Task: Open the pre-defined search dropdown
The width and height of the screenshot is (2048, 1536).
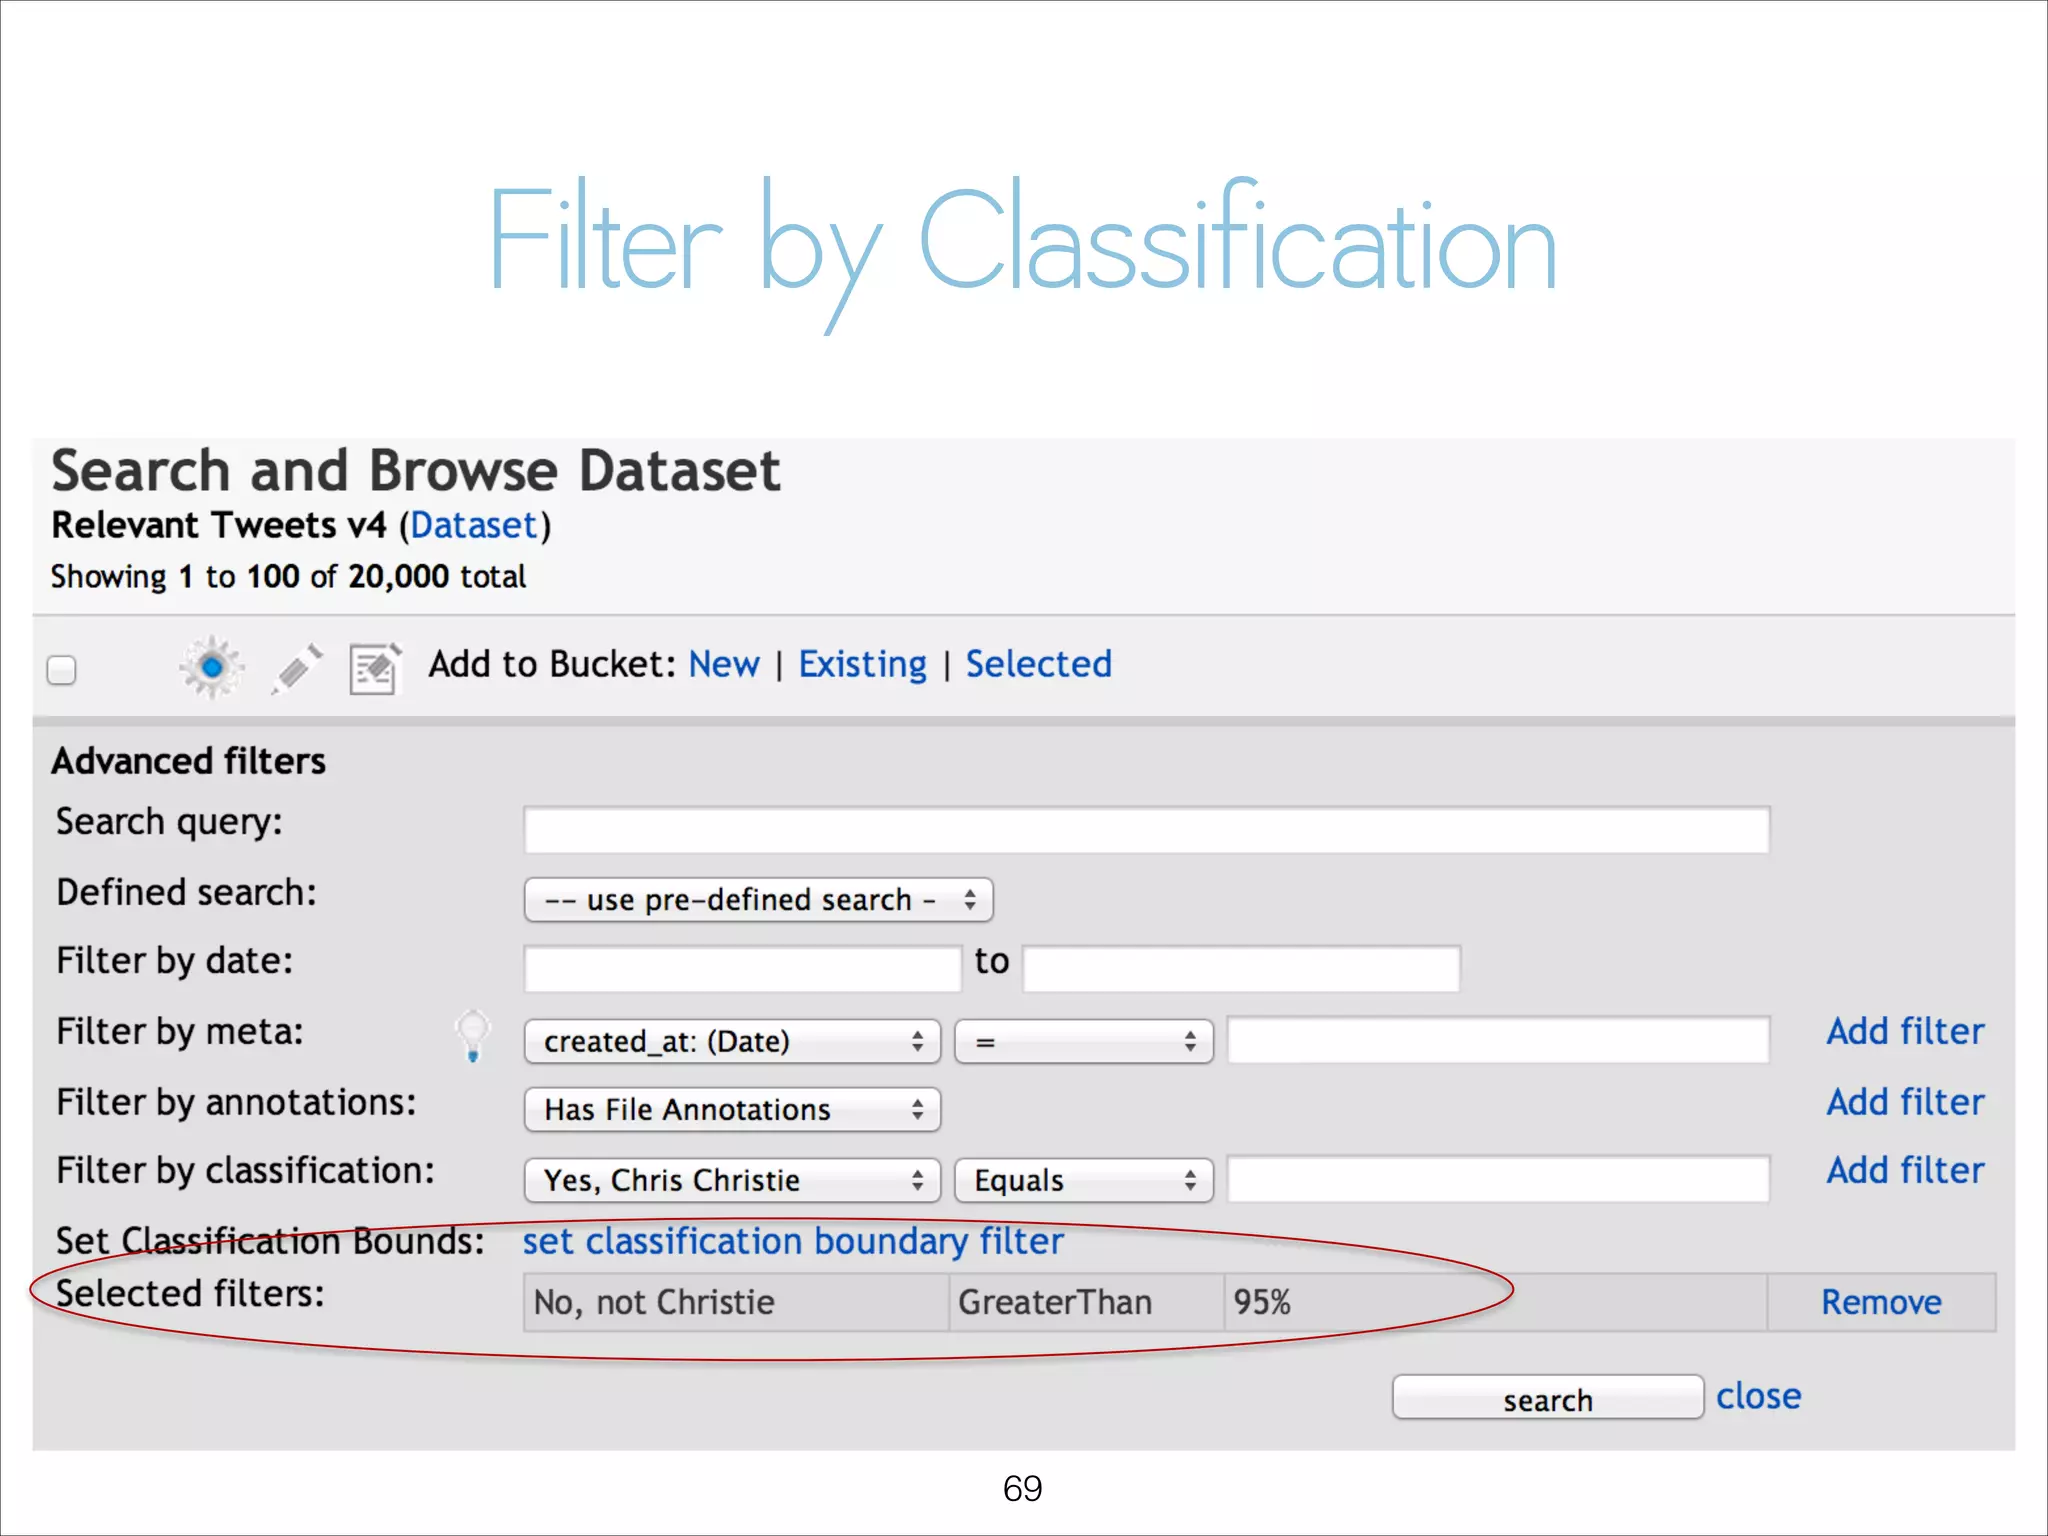Action: [x=758, y=900]
